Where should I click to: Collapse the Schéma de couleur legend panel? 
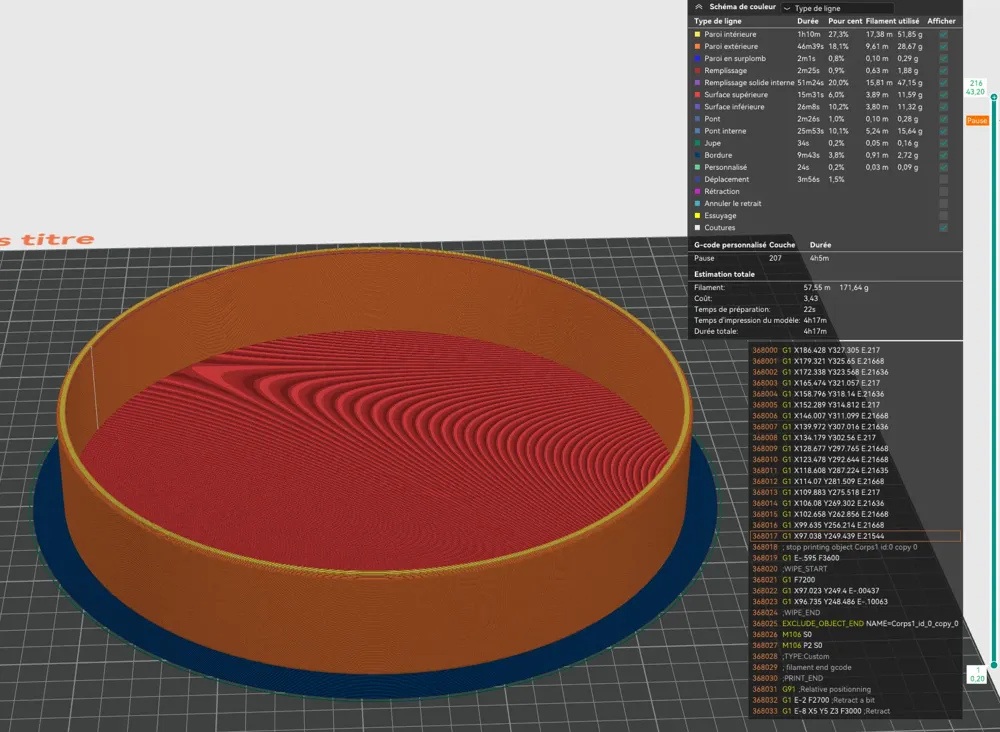698,7
